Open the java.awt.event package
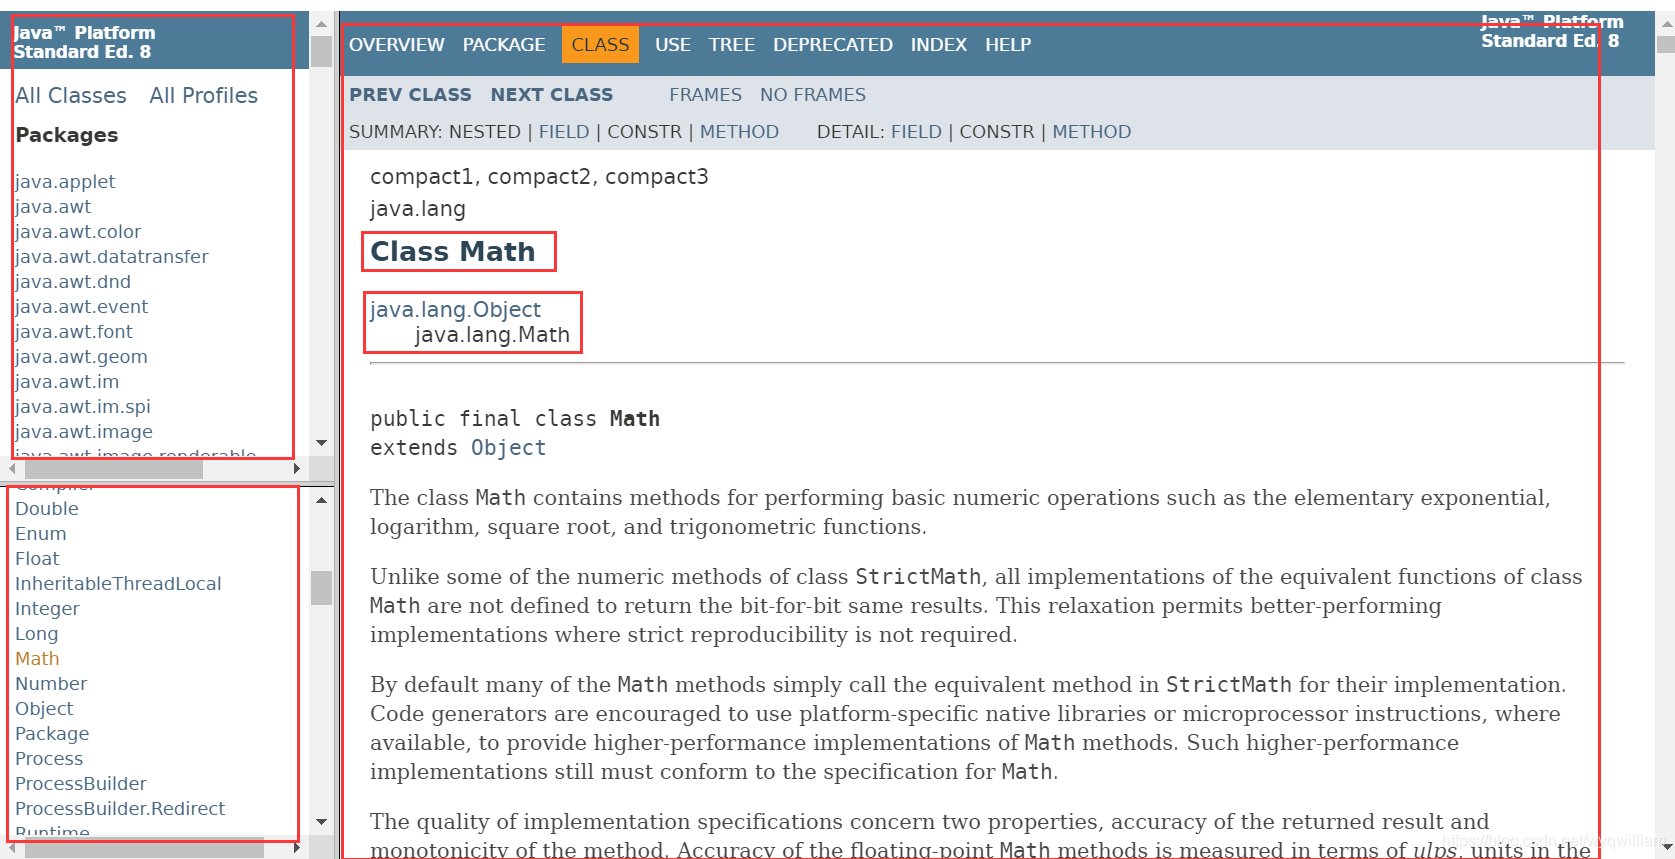1675x859 pixels. coord(81,307)
